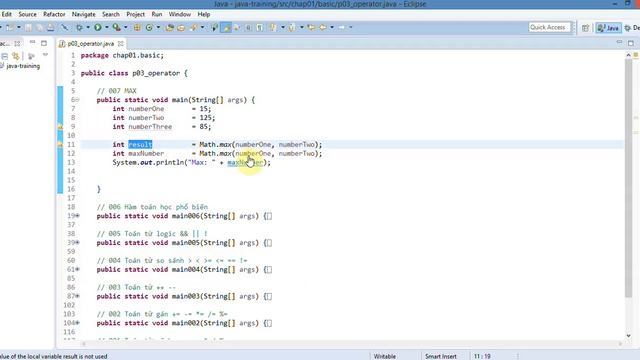Expand the folded main004 method
Image resolution: width=640 pixels, height=360 pixels.
(77, 269)
